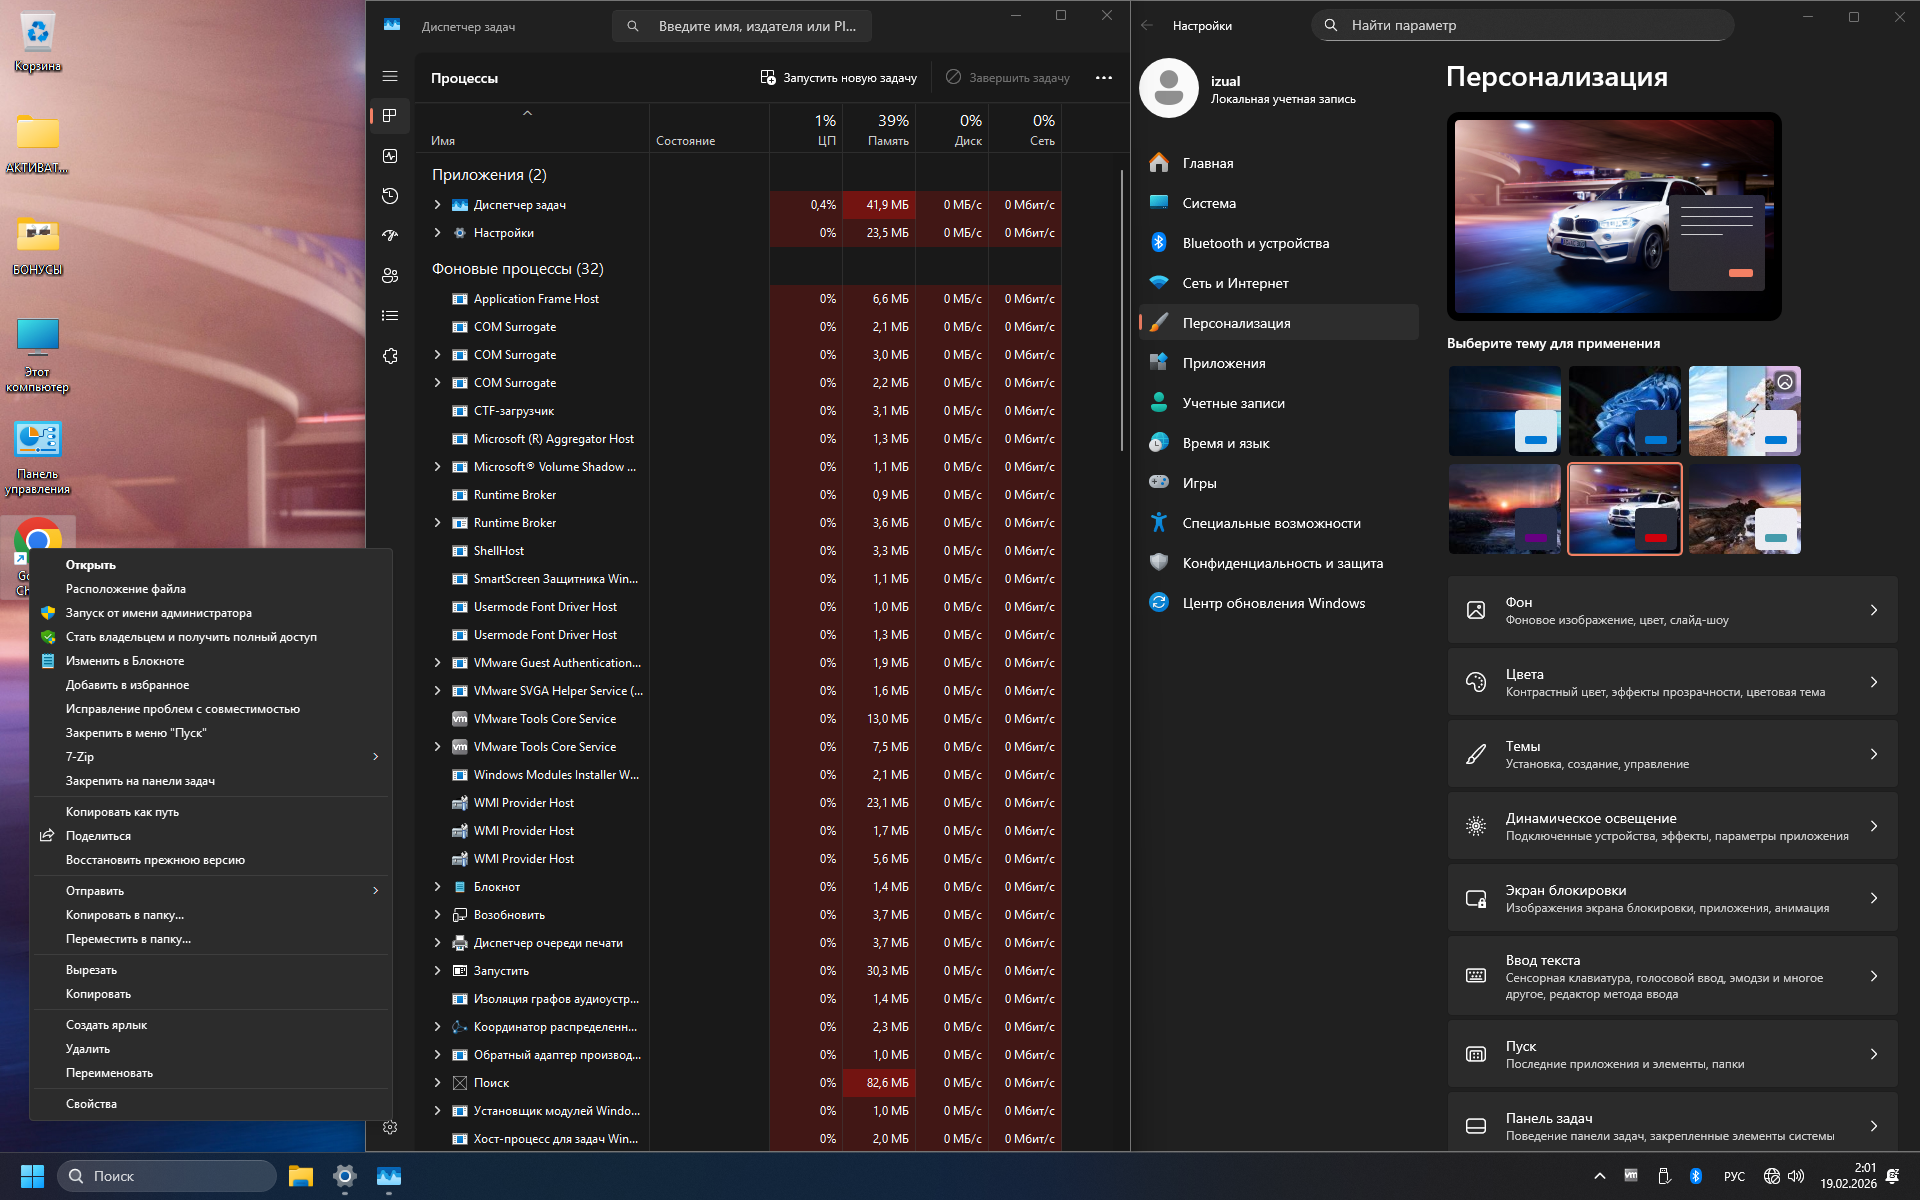Open the three-dots more options button
This screenshot has width=1920, height=1200.
[1103, 77]
